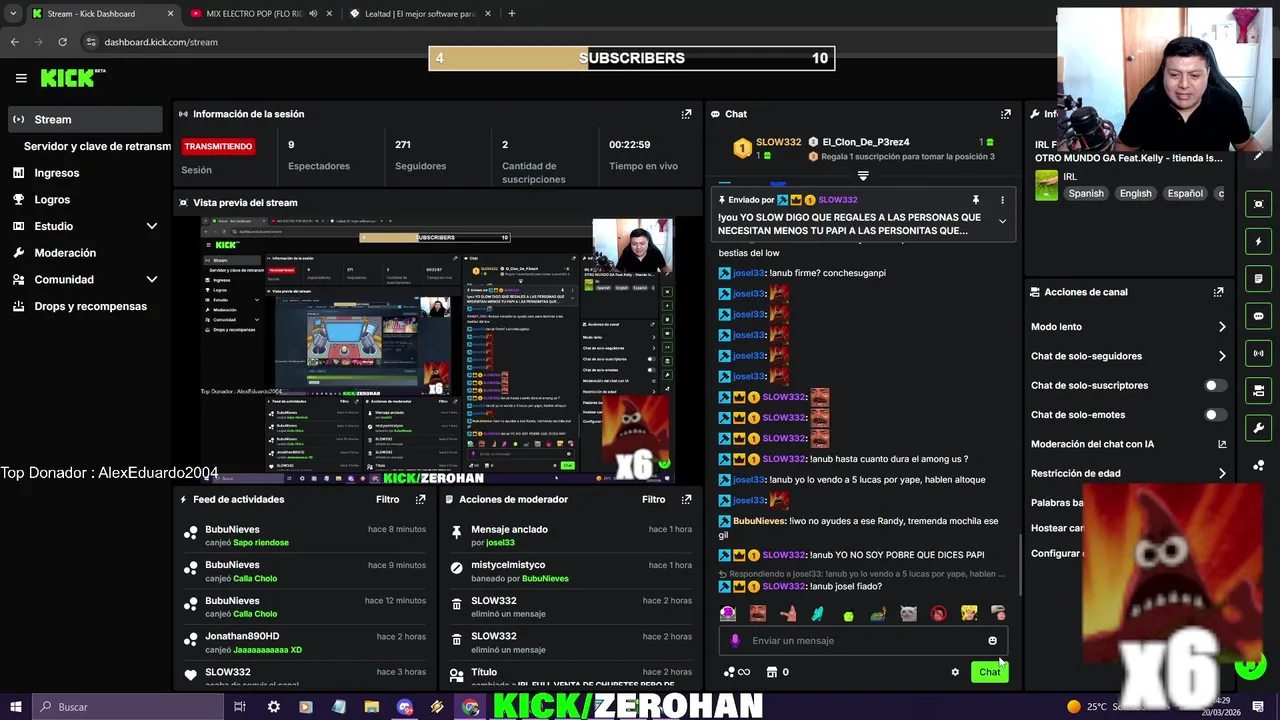The image size is (1280, 720).
Task: Pop out the Chat panel
Action: [x=1006, y=114]
